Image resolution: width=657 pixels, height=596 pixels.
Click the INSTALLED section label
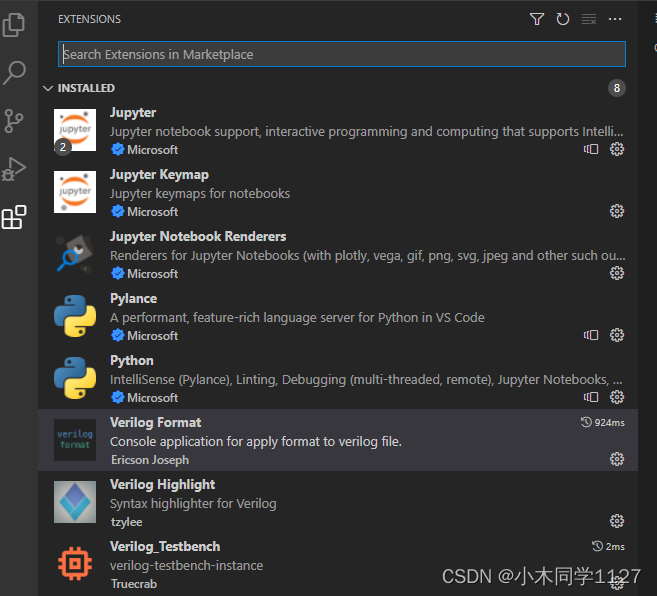(86, 88)
